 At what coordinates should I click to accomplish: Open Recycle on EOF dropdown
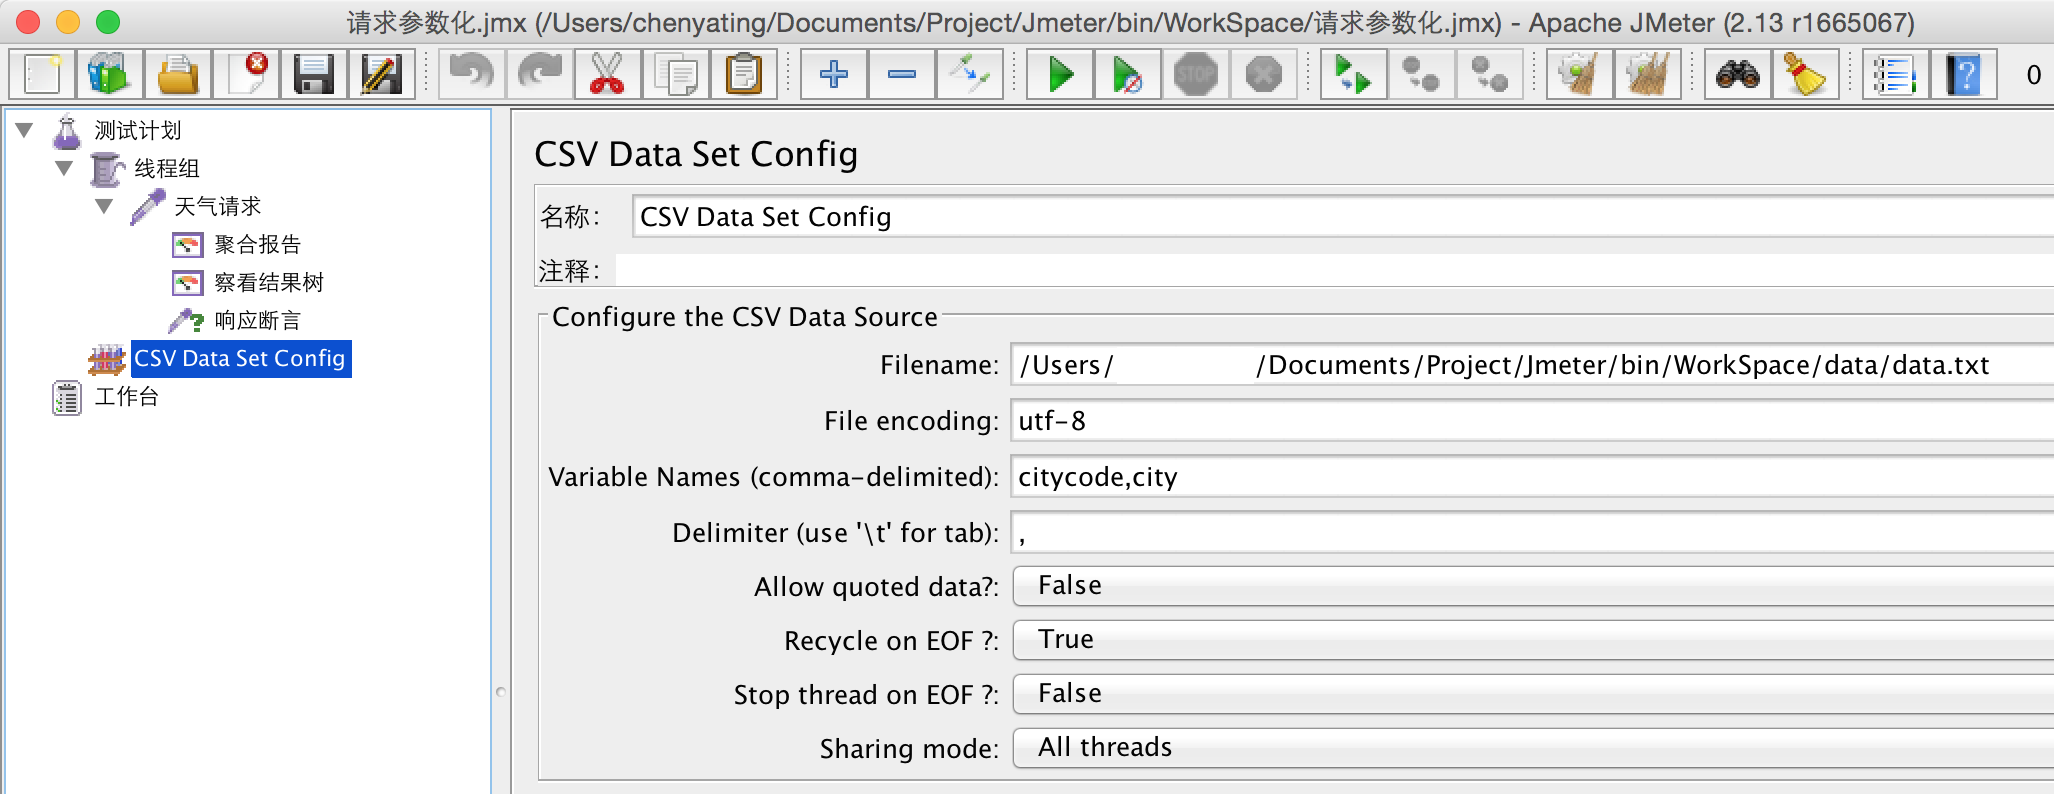click(x=1533, y=639)
